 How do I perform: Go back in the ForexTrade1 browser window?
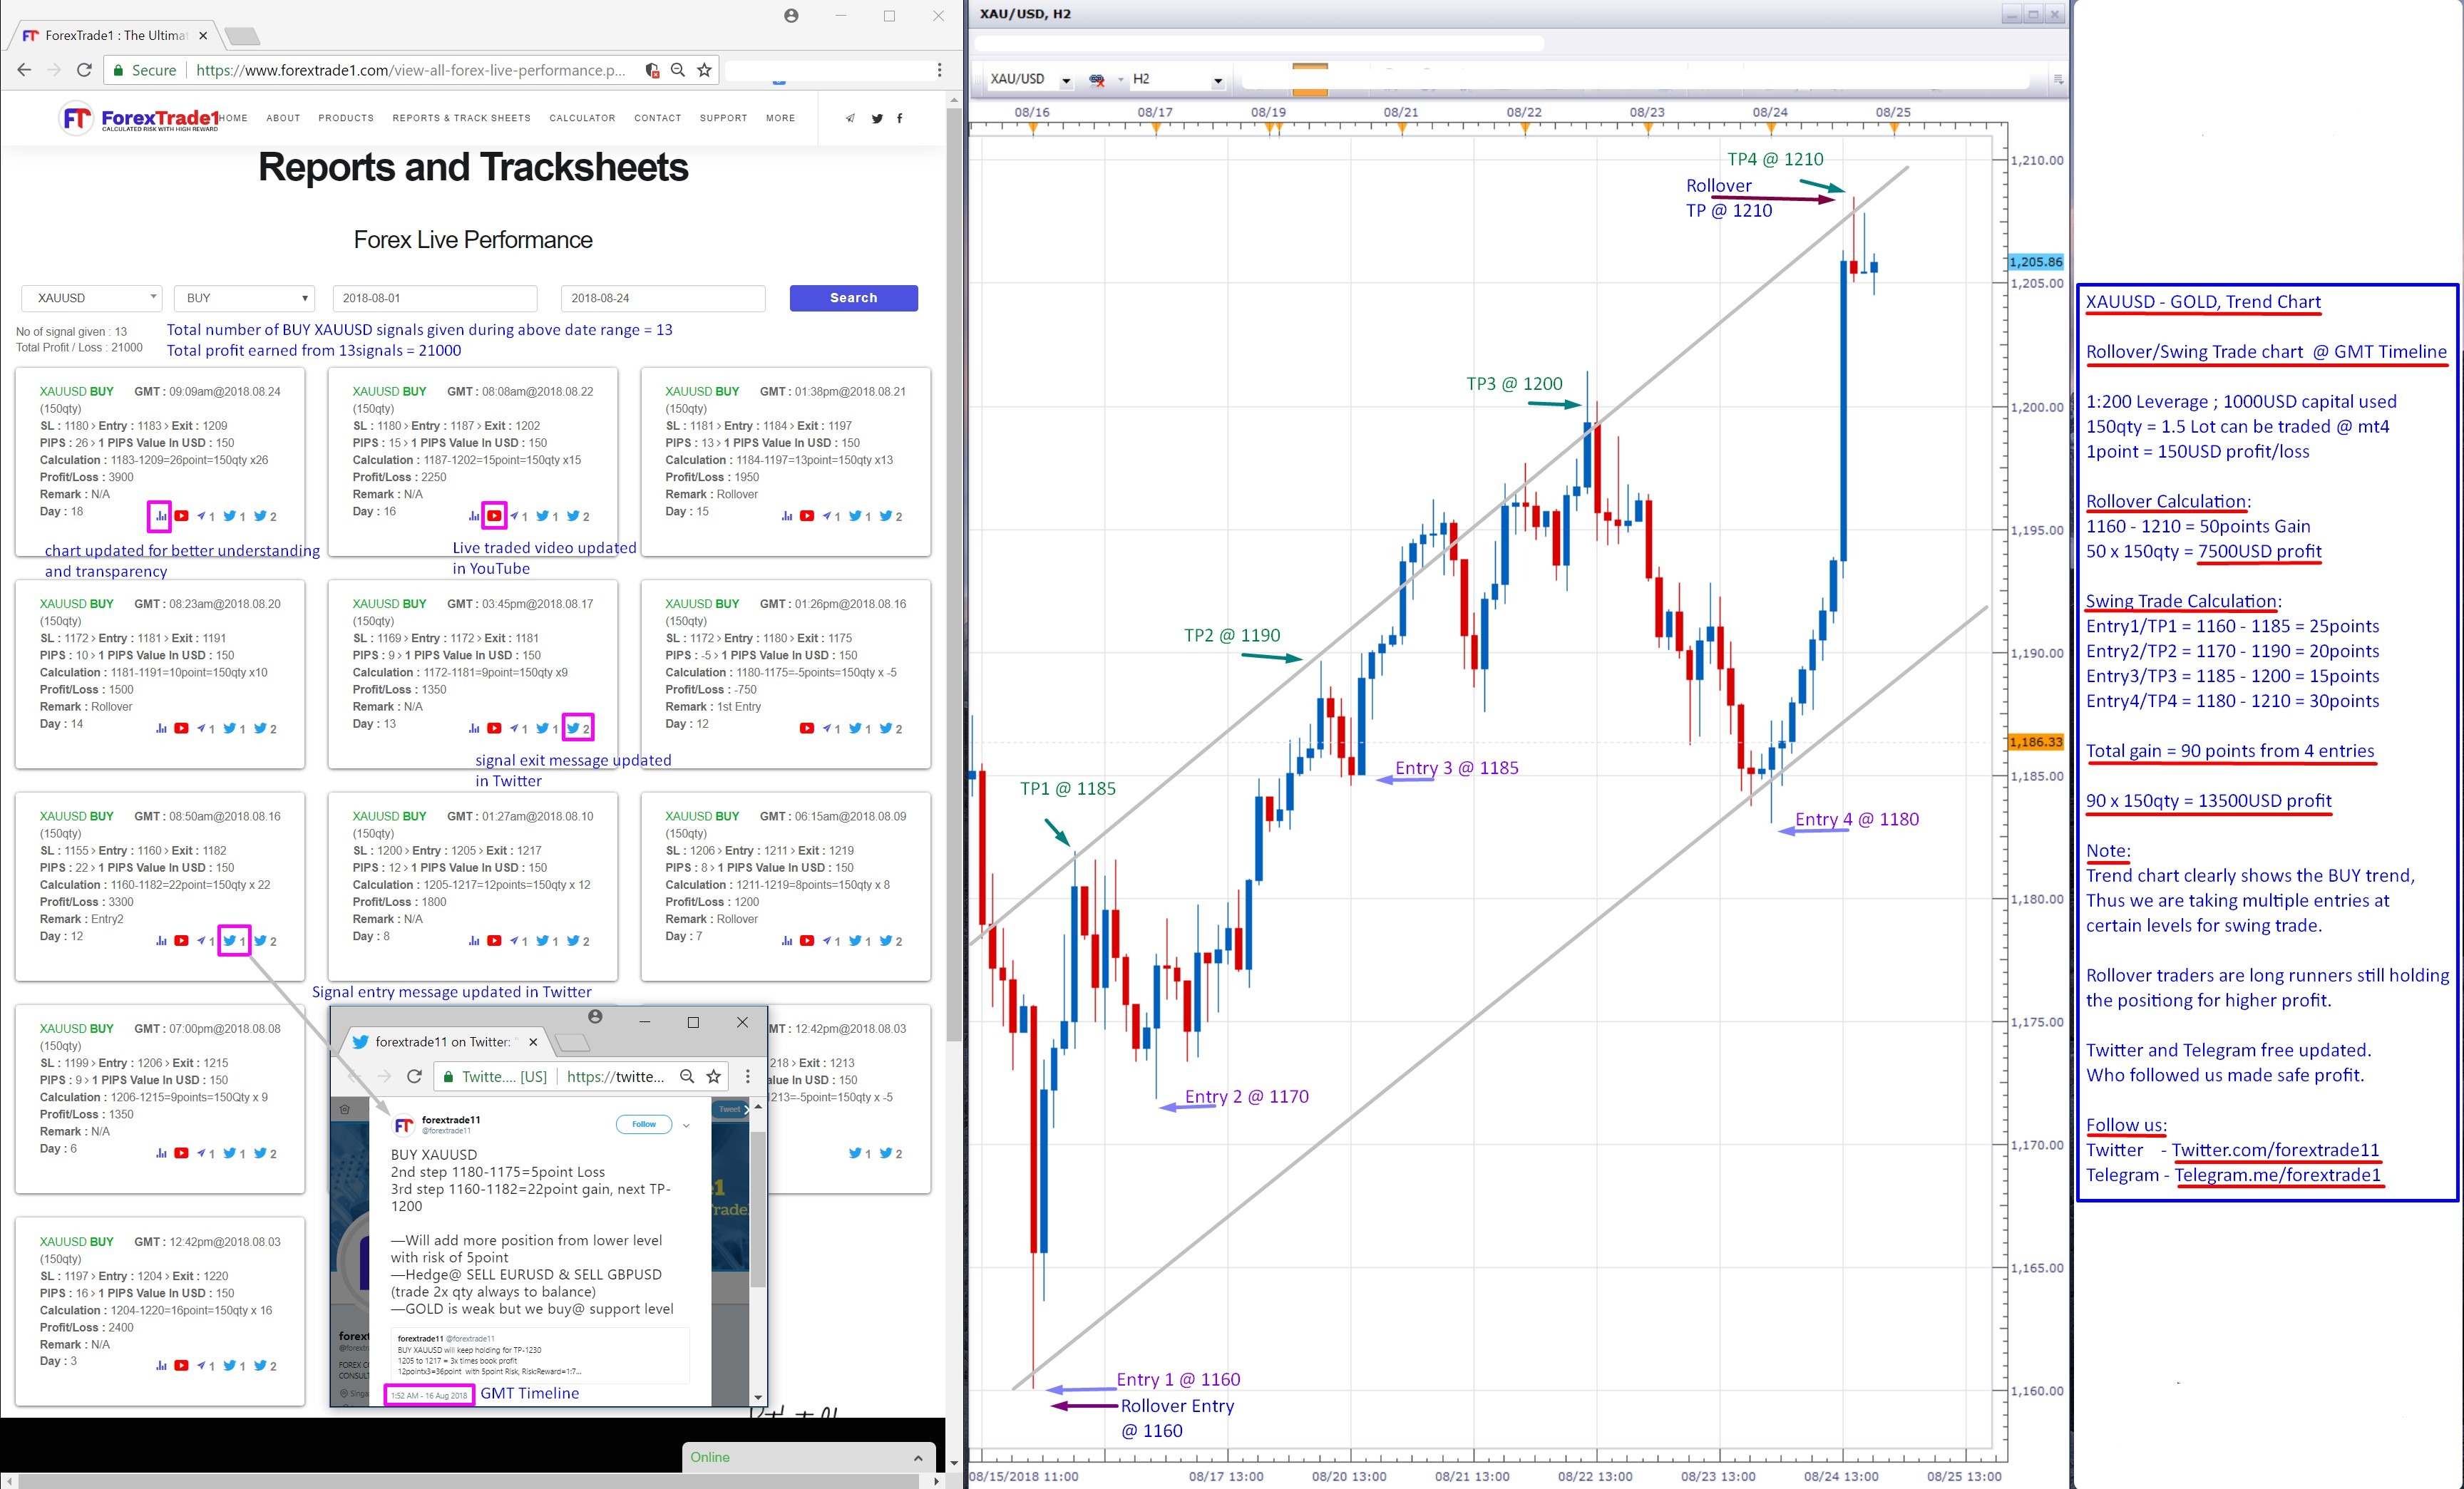tap(25, 70)
